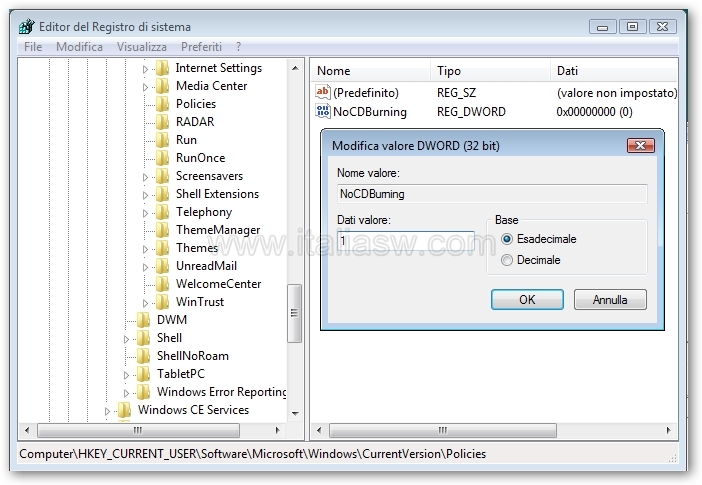702x485 pixels.
Task: Click the UnreadMail folder icon
Action: 163,266
